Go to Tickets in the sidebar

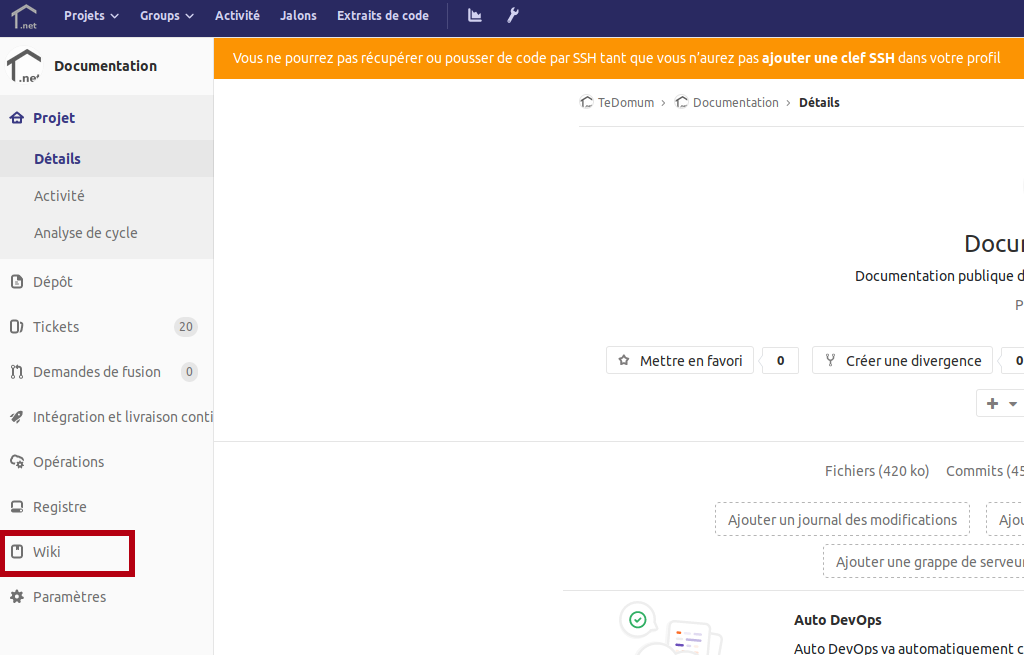pos(55,327)
